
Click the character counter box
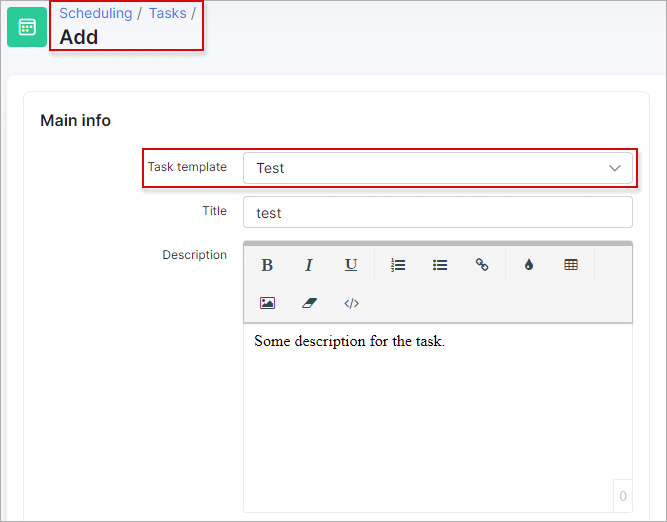tap(622, 496)
